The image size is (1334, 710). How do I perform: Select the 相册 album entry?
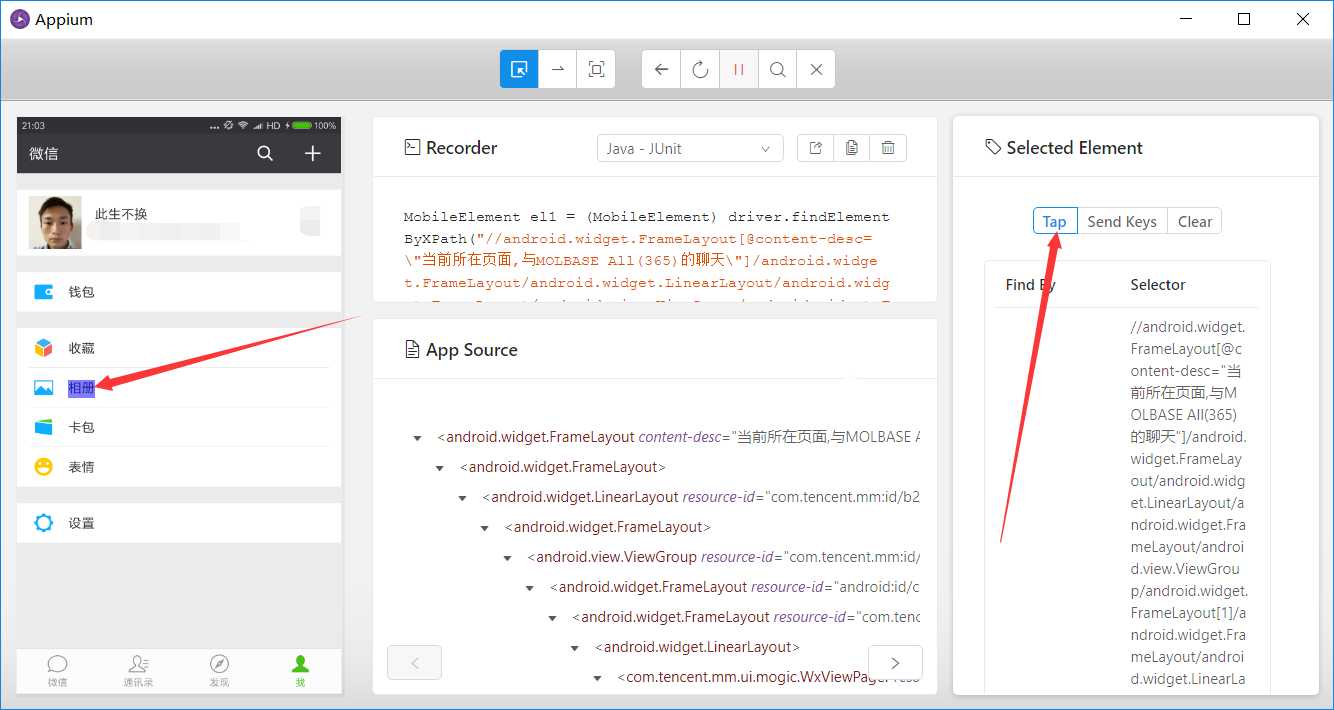point(179,388)
